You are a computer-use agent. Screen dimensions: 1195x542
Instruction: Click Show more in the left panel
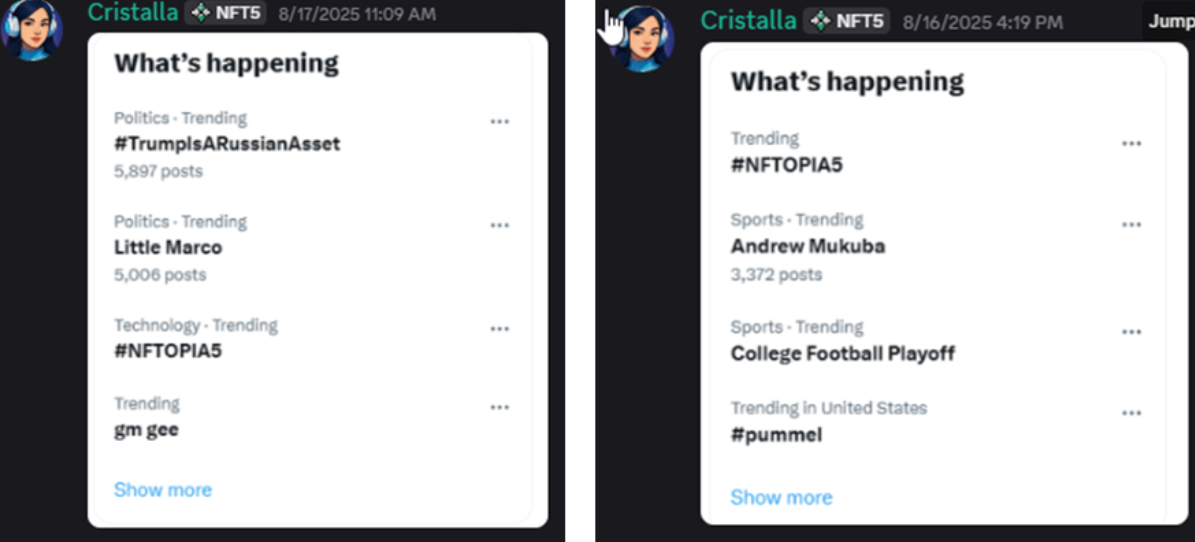coord(163,490)
